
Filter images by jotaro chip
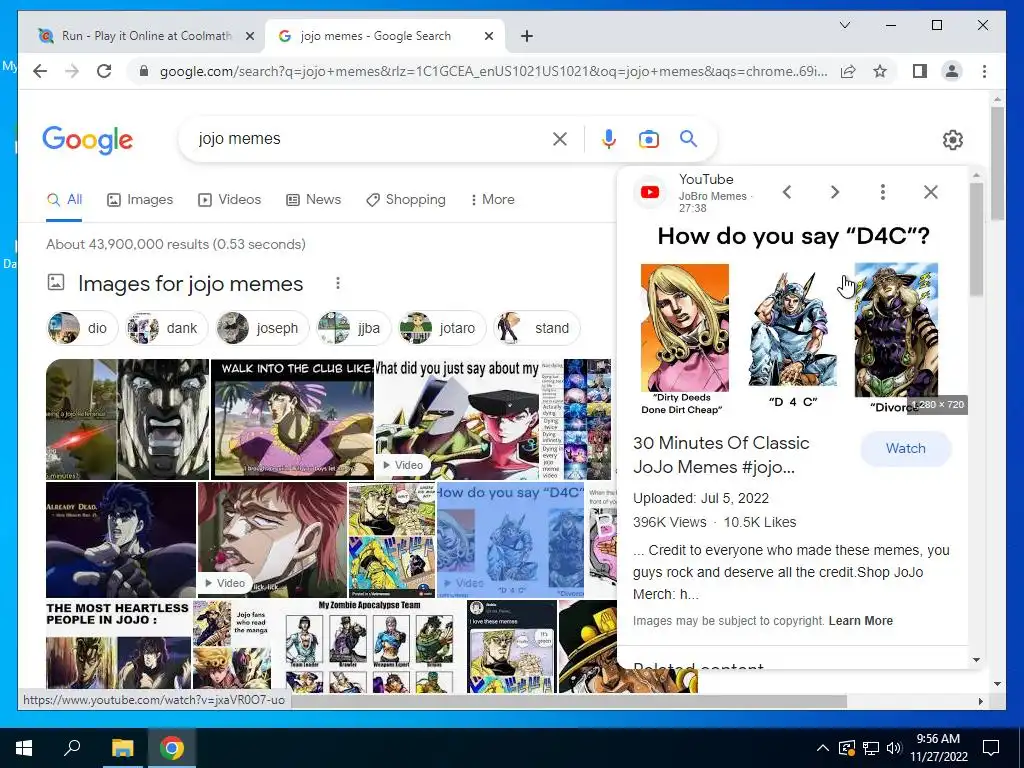coord(441,328)
